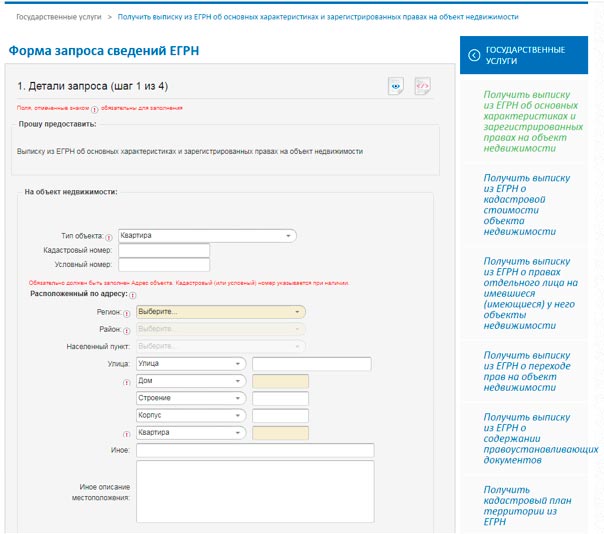
Task: Click the code document icon in step header
Action: (423, 86)
